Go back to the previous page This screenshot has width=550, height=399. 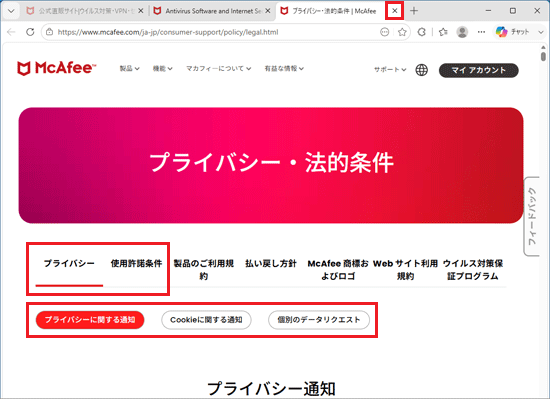[x=11, y=32]
